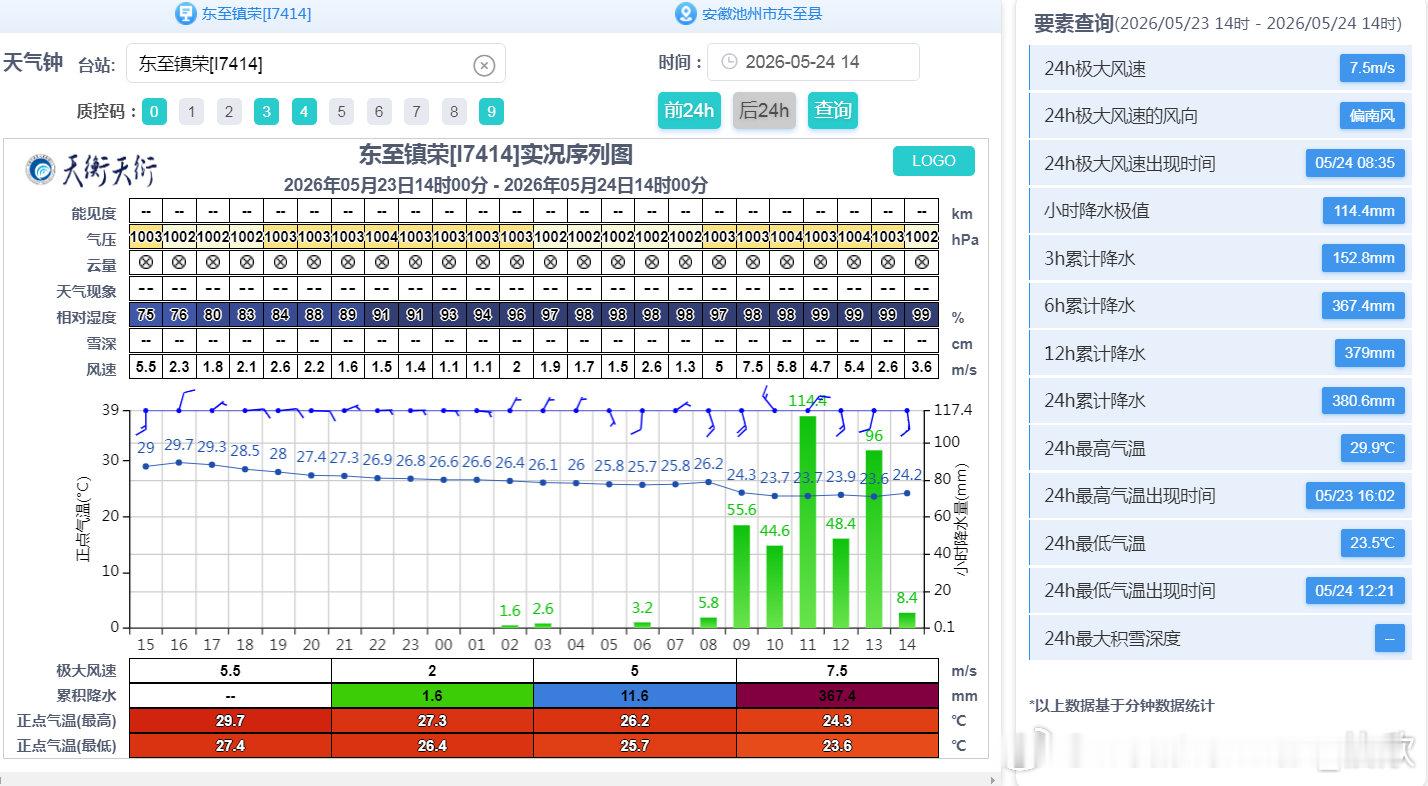Click the clock icon in the time field
Screen dimensions: 1428x786
tap(729, 62)
